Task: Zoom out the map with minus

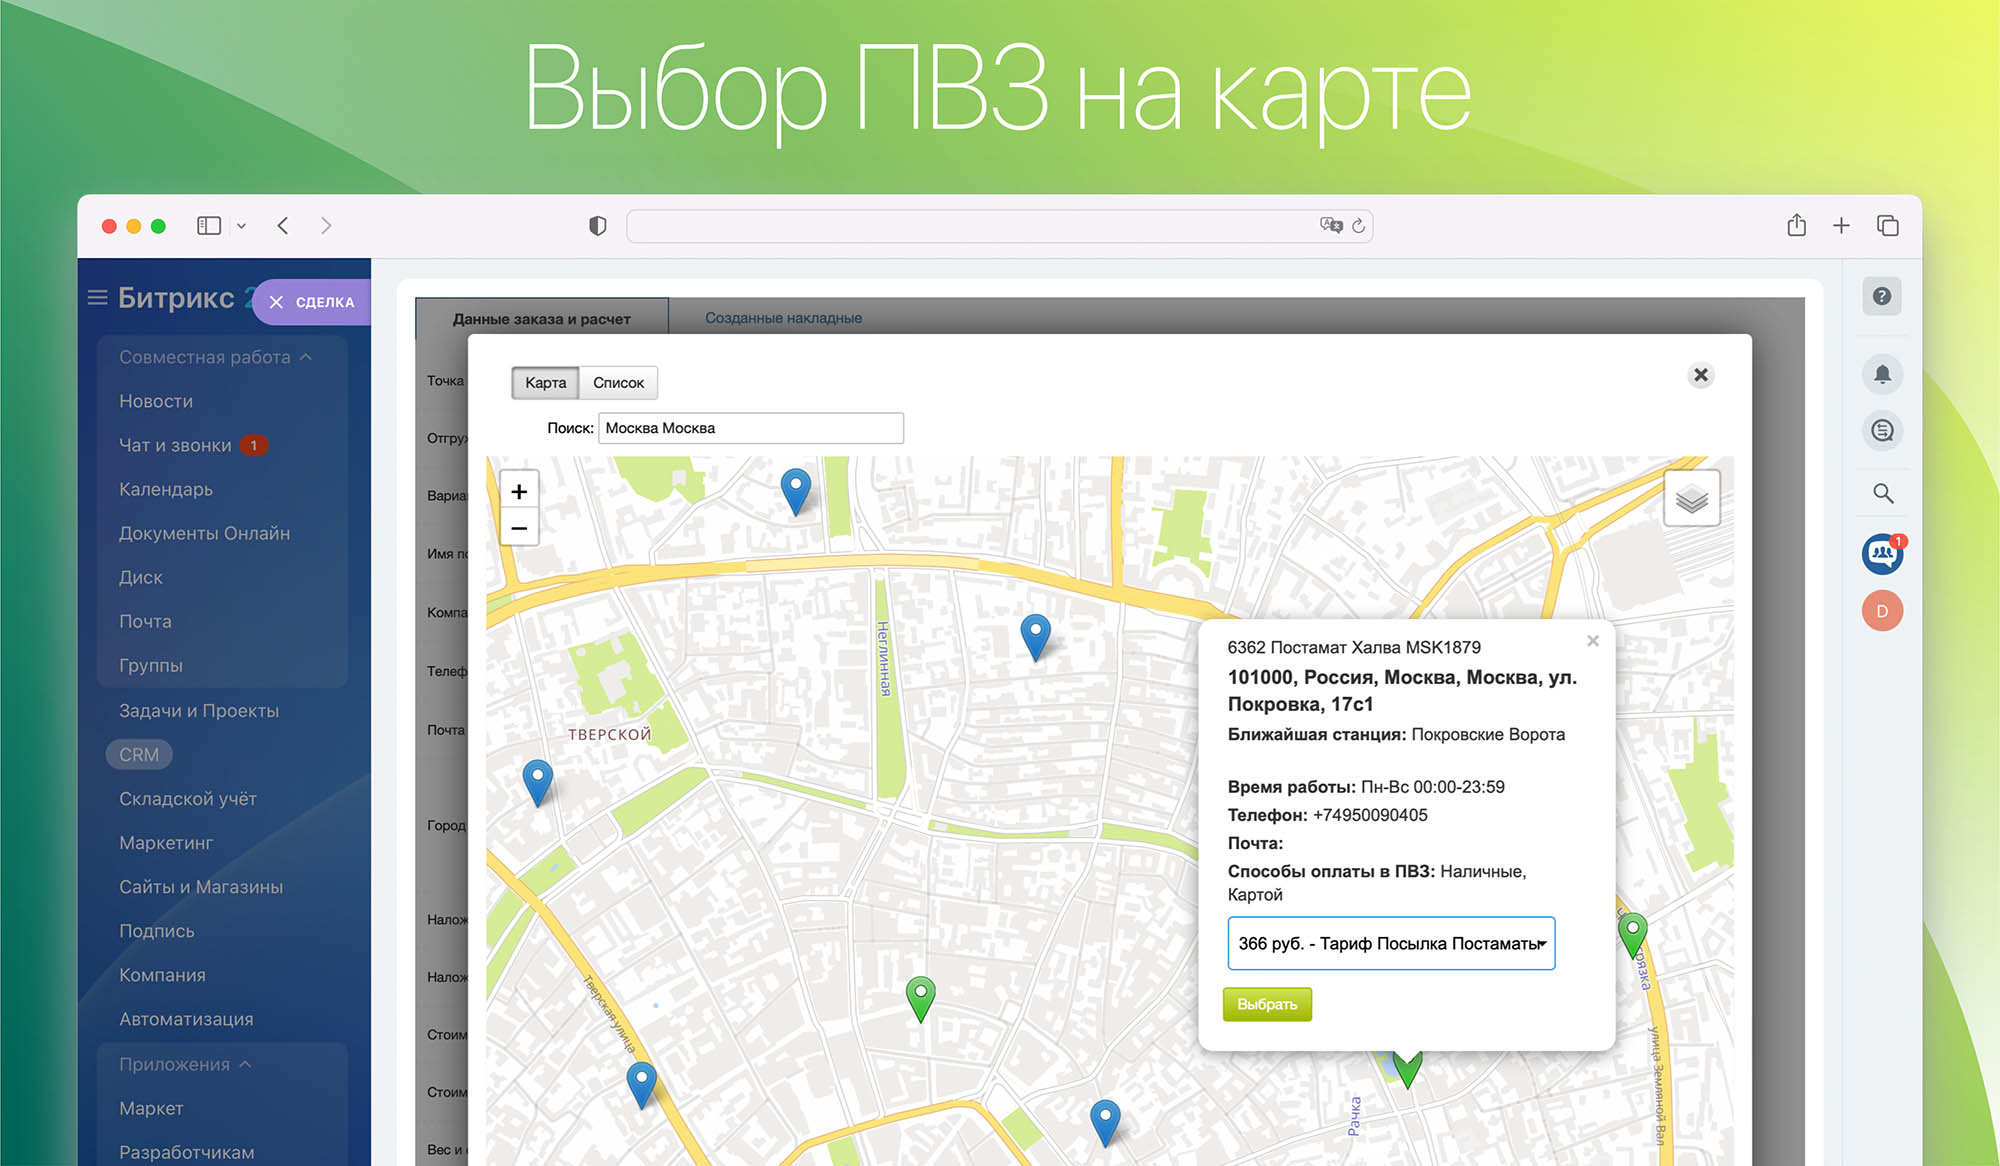Action: pos(519,528)
